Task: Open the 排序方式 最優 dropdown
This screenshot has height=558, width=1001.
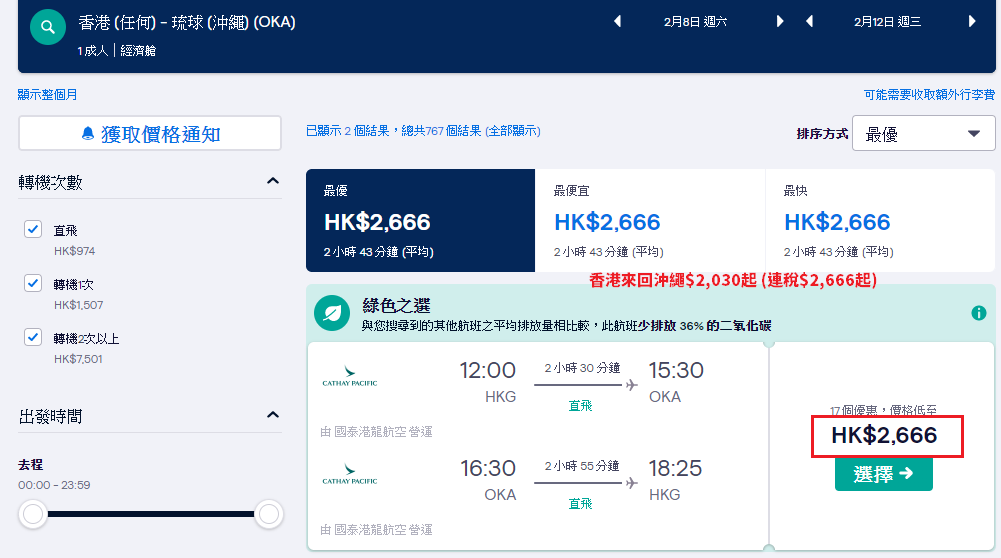Action: pyautogui.click(x=923, y=133)
